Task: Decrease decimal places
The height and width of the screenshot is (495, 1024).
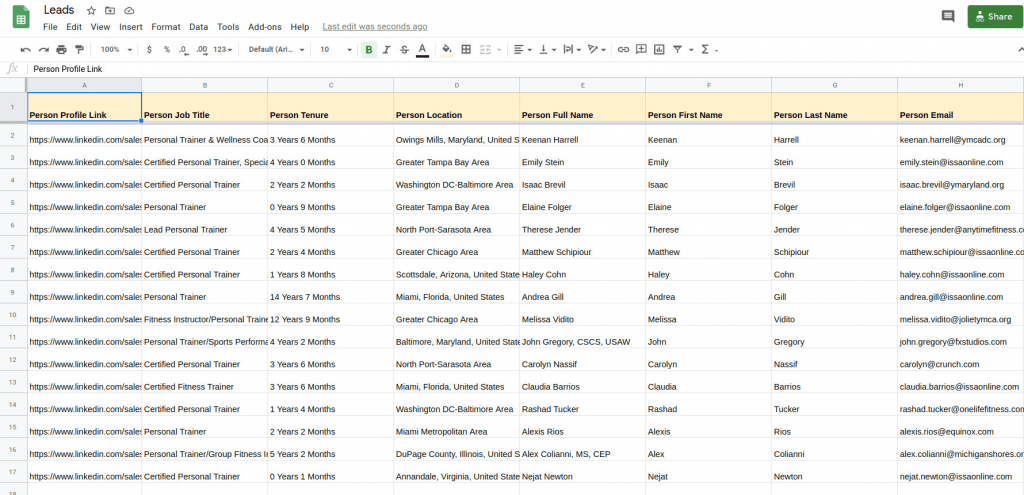Action: click(x=184, y=50)
